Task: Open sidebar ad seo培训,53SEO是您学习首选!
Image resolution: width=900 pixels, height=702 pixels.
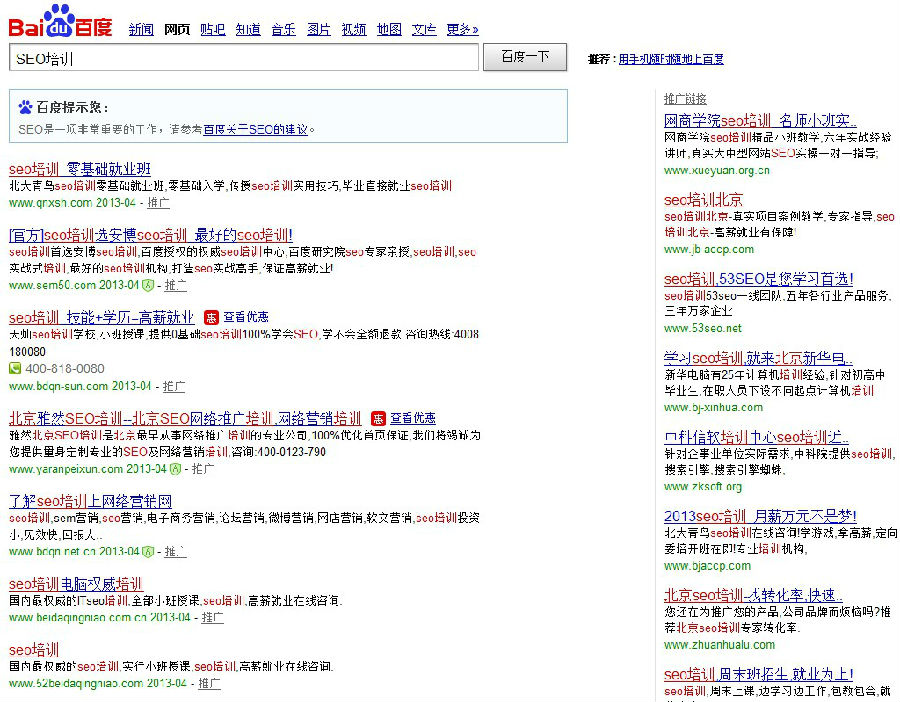Action: [x=759, y=279]
